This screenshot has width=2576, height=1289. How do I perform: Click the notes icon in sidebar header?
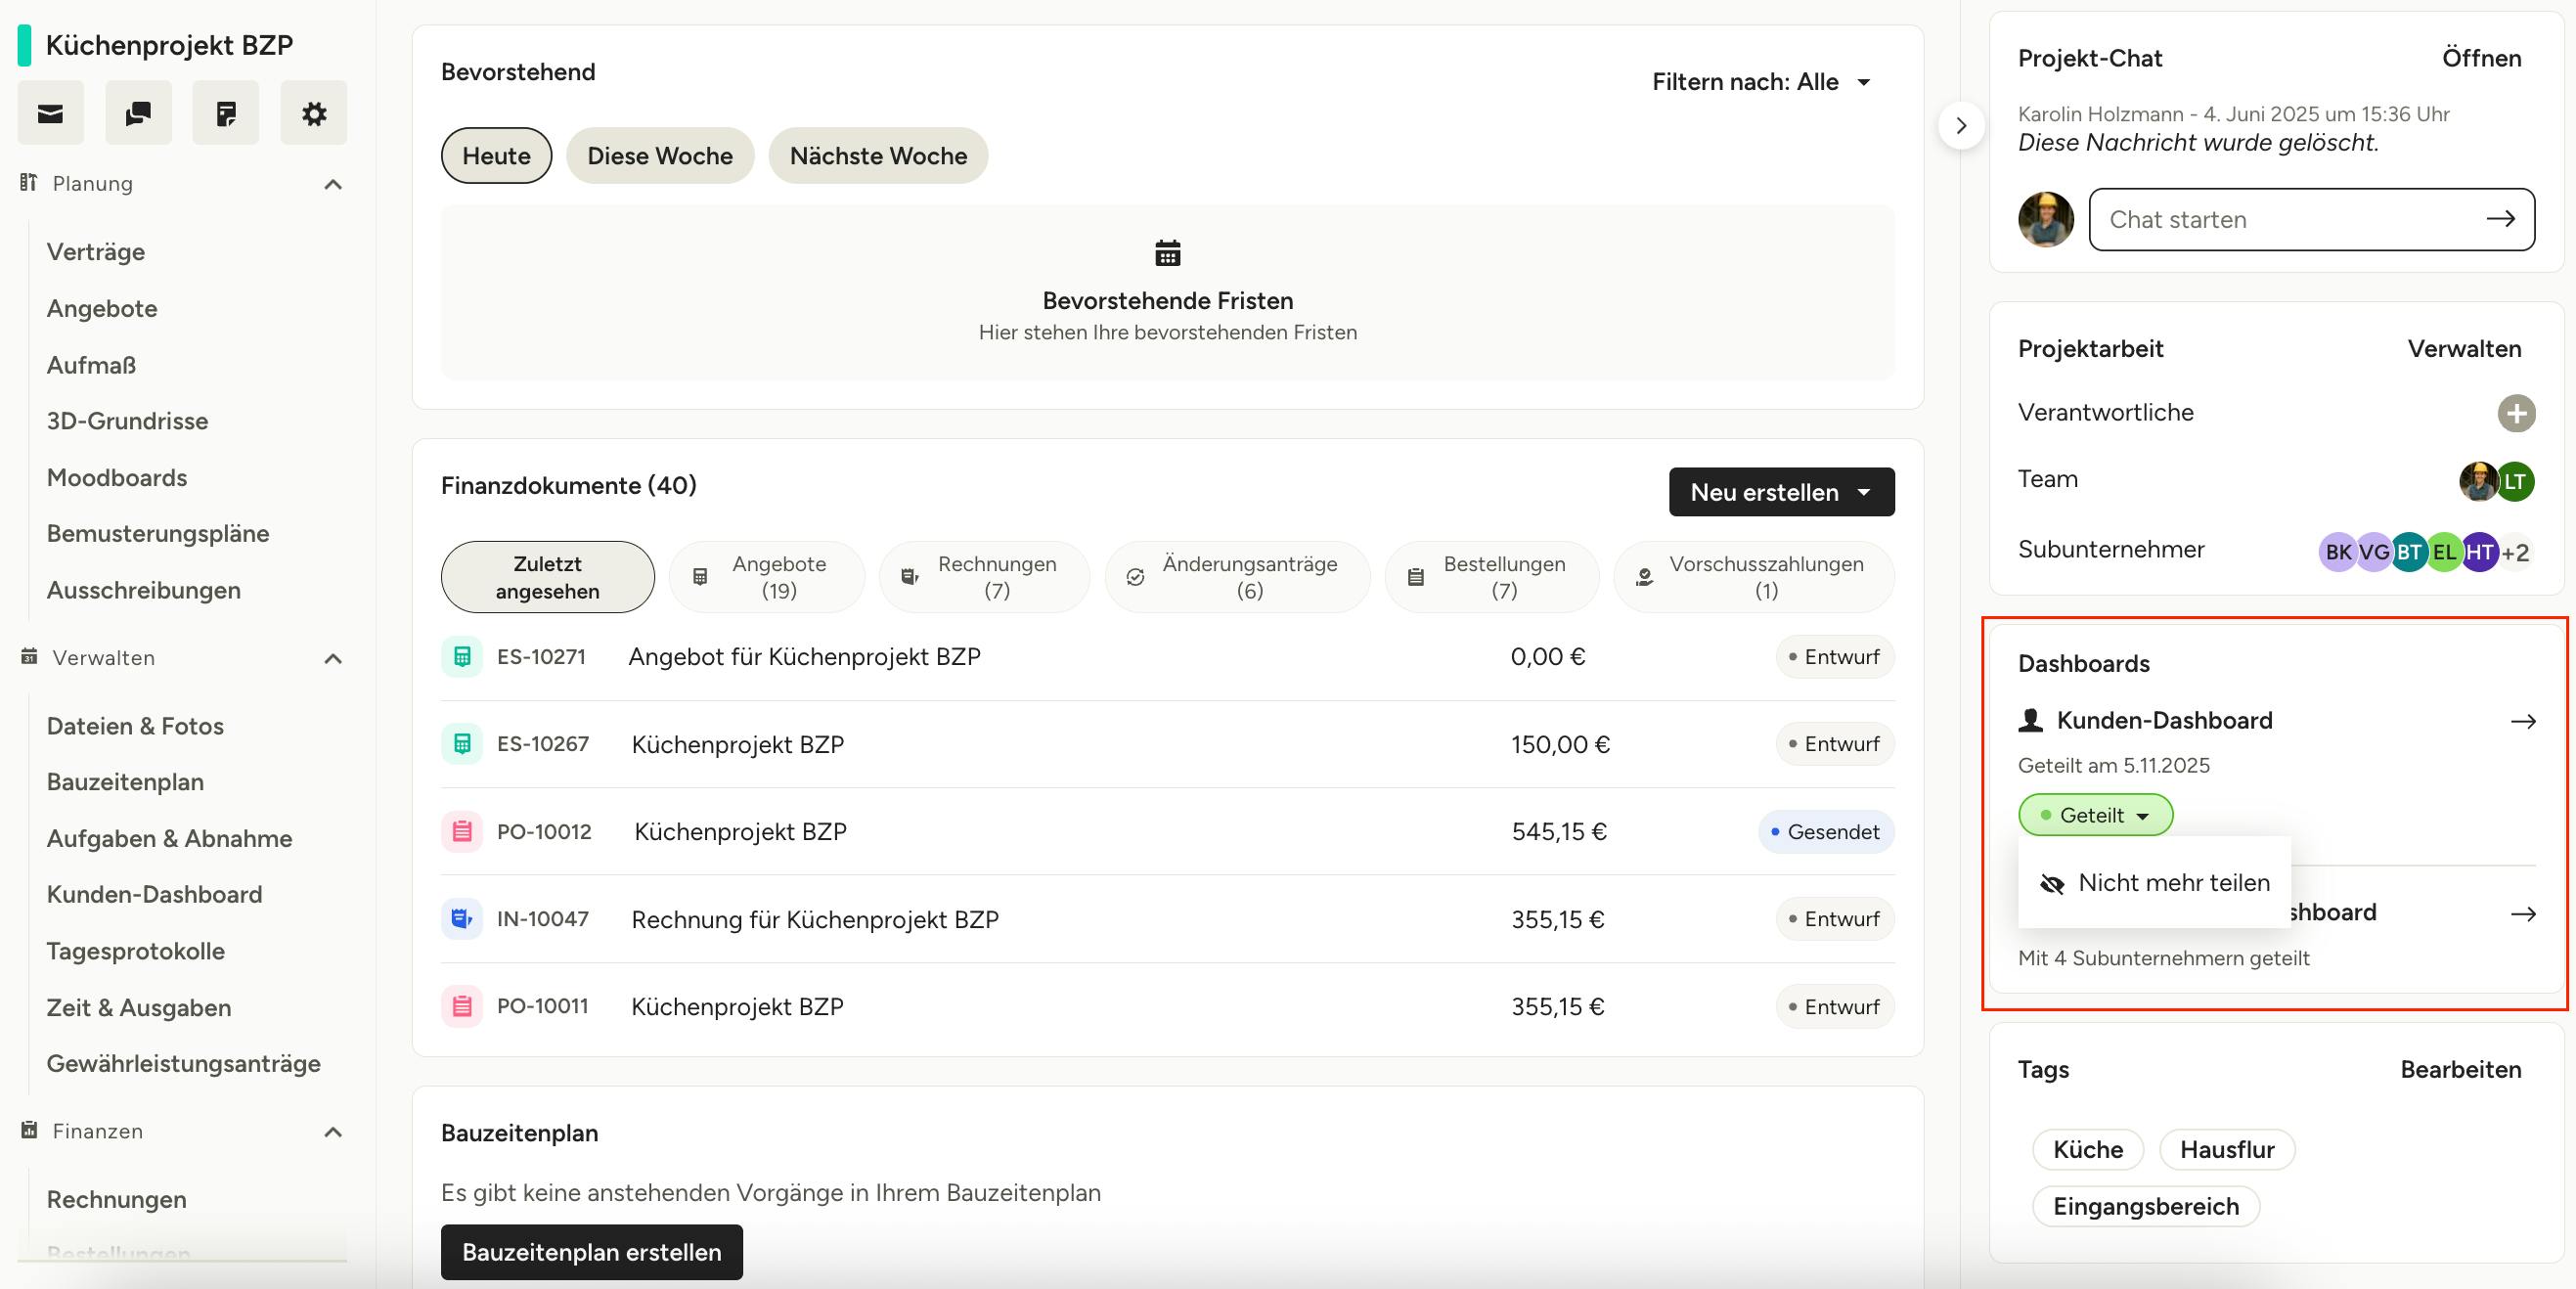[226, 113]
